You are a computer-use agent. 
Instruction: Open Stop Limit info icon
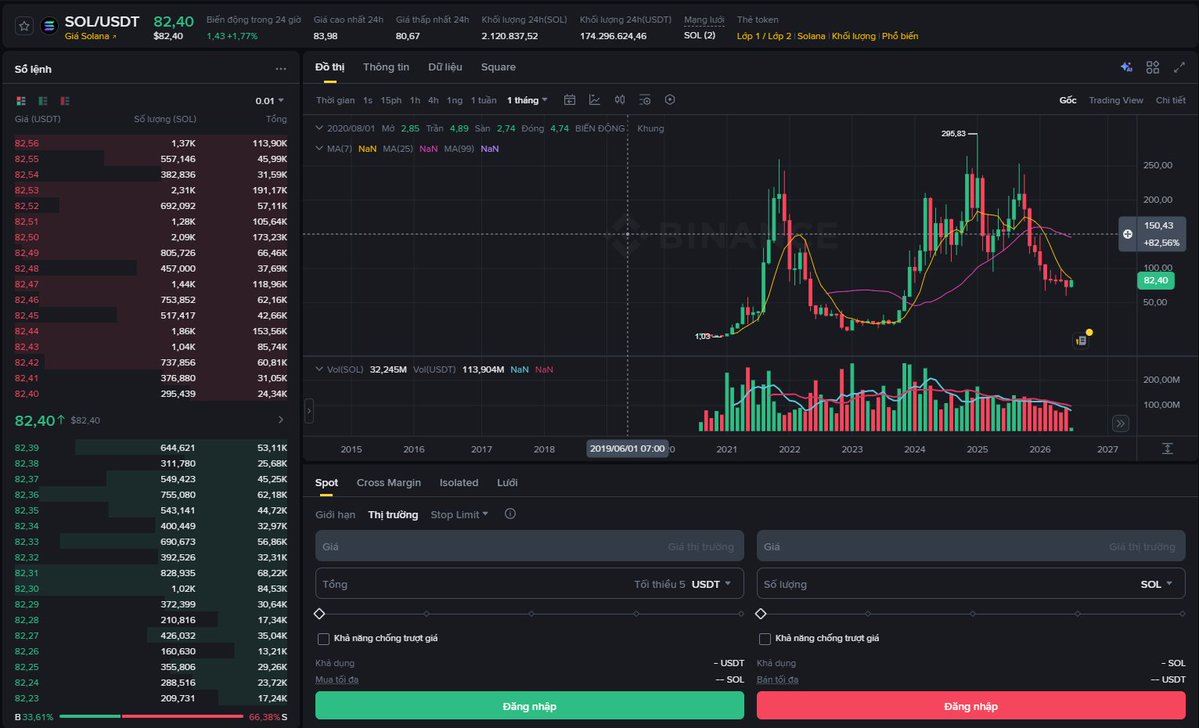pyautogui.click(x=510, y=514)
